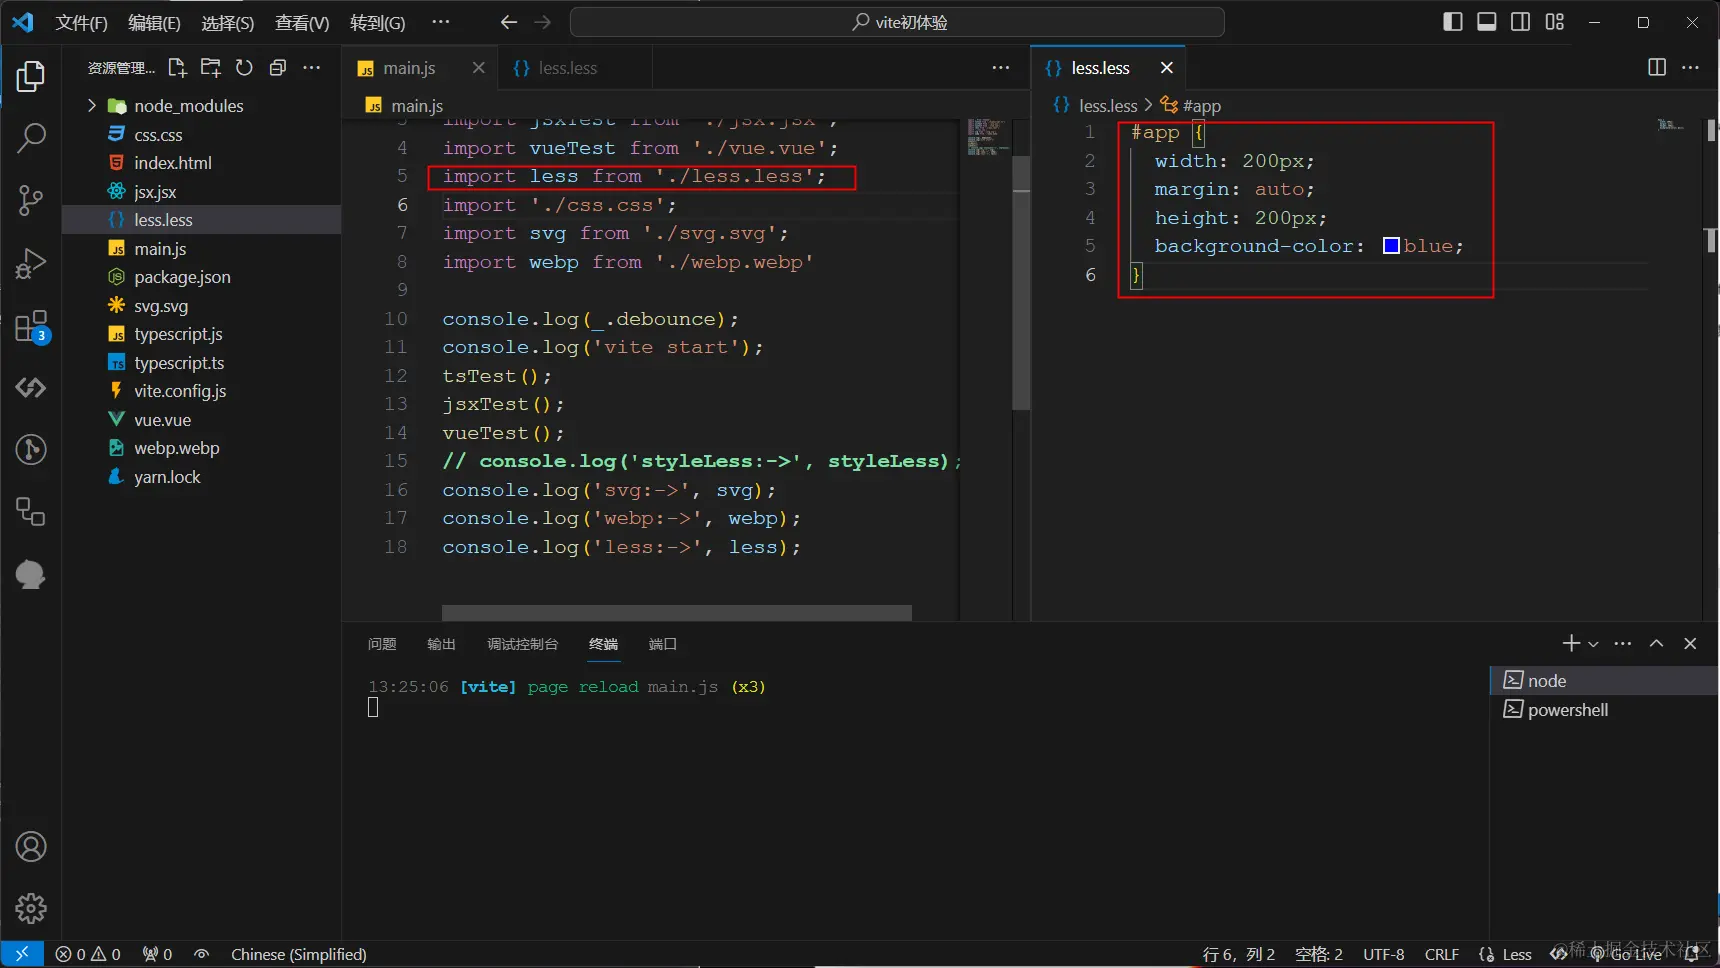1720x968 pixels.
Task: Click New Folder icon in explorer header
Action: (211, 68)
